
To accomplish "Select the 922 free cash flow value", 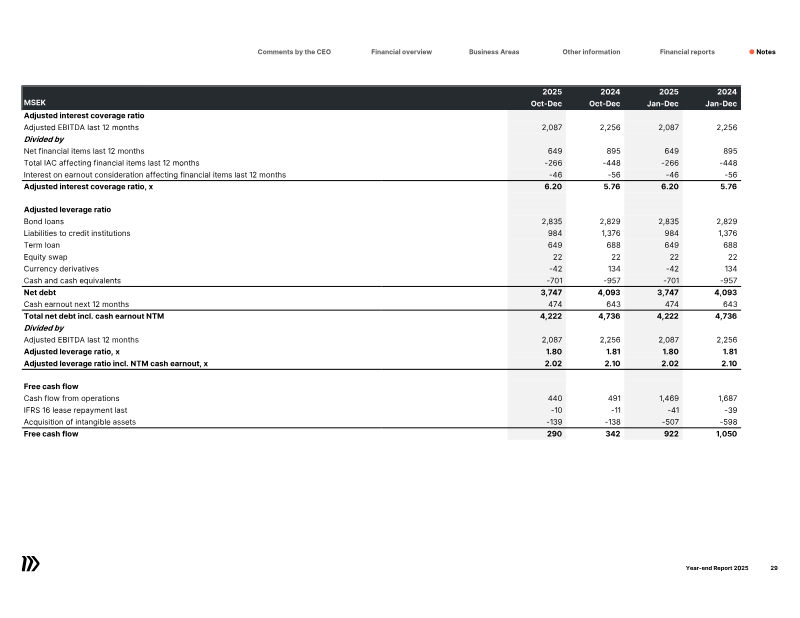I will coord(671,434).
